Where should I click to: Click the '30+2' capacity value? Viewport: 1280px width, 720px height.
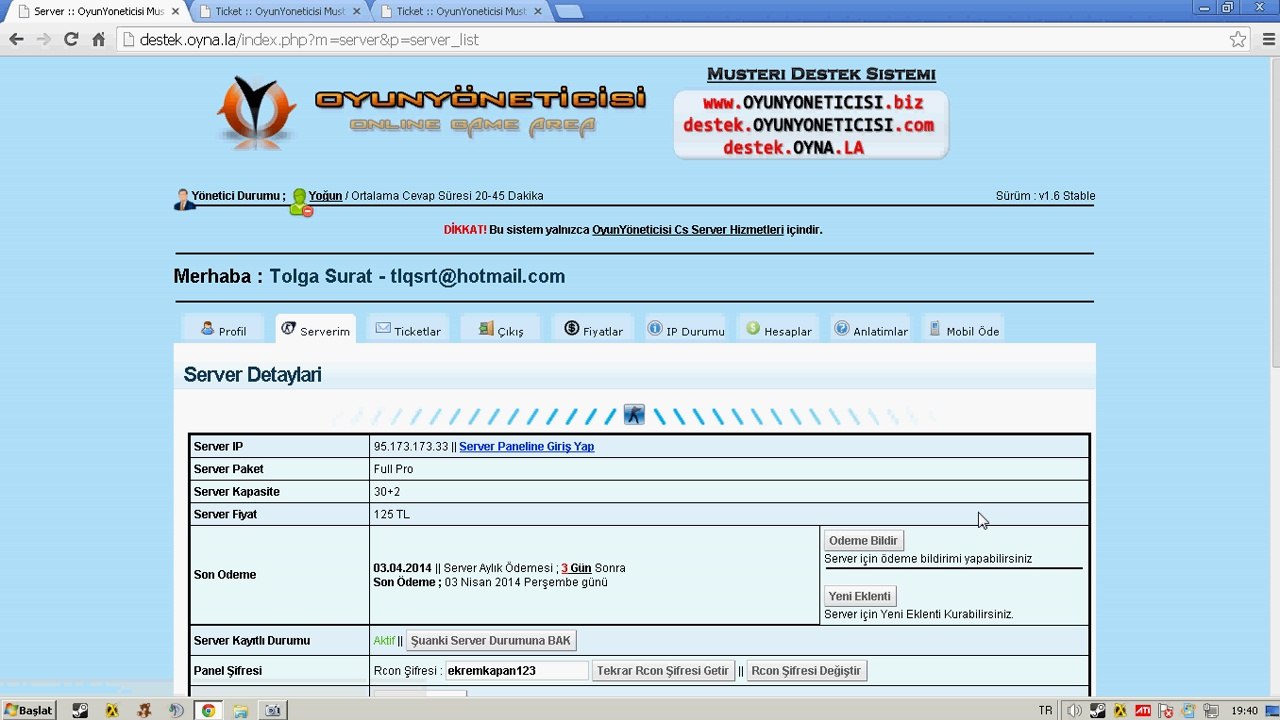coord(389,492)
